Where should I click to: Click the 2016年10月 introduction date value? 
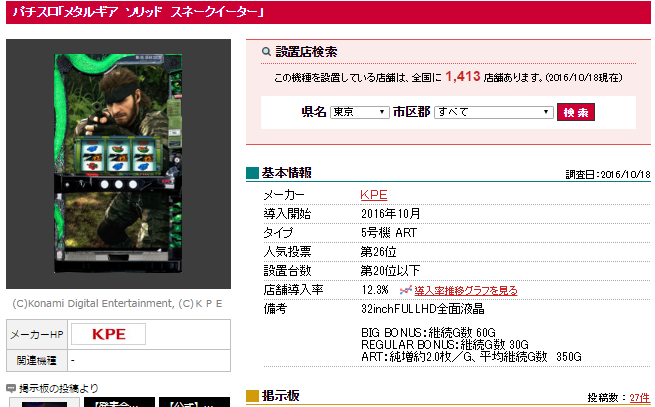(391, 214)
